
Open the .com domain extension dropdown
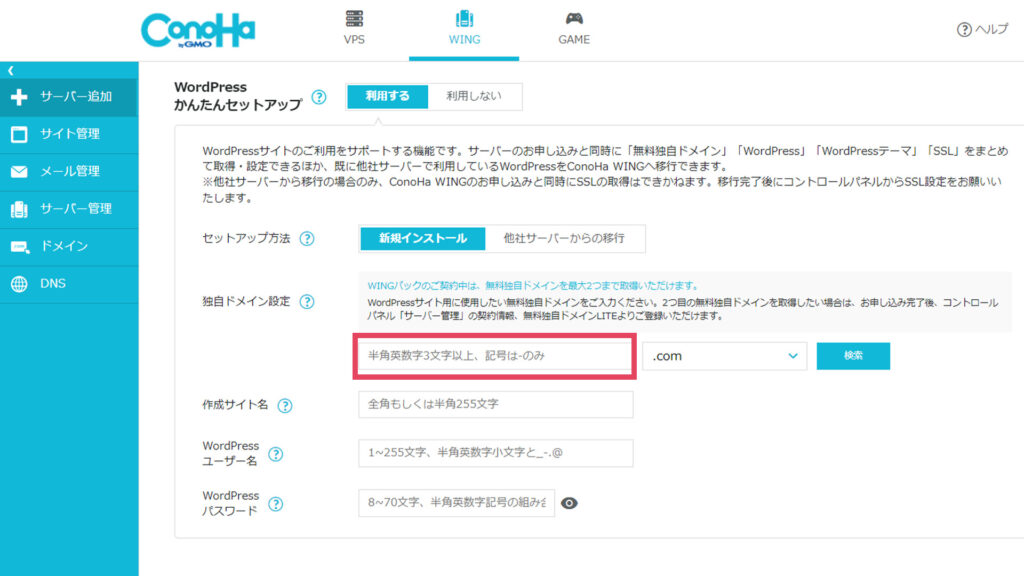click(x=725, y=356)
